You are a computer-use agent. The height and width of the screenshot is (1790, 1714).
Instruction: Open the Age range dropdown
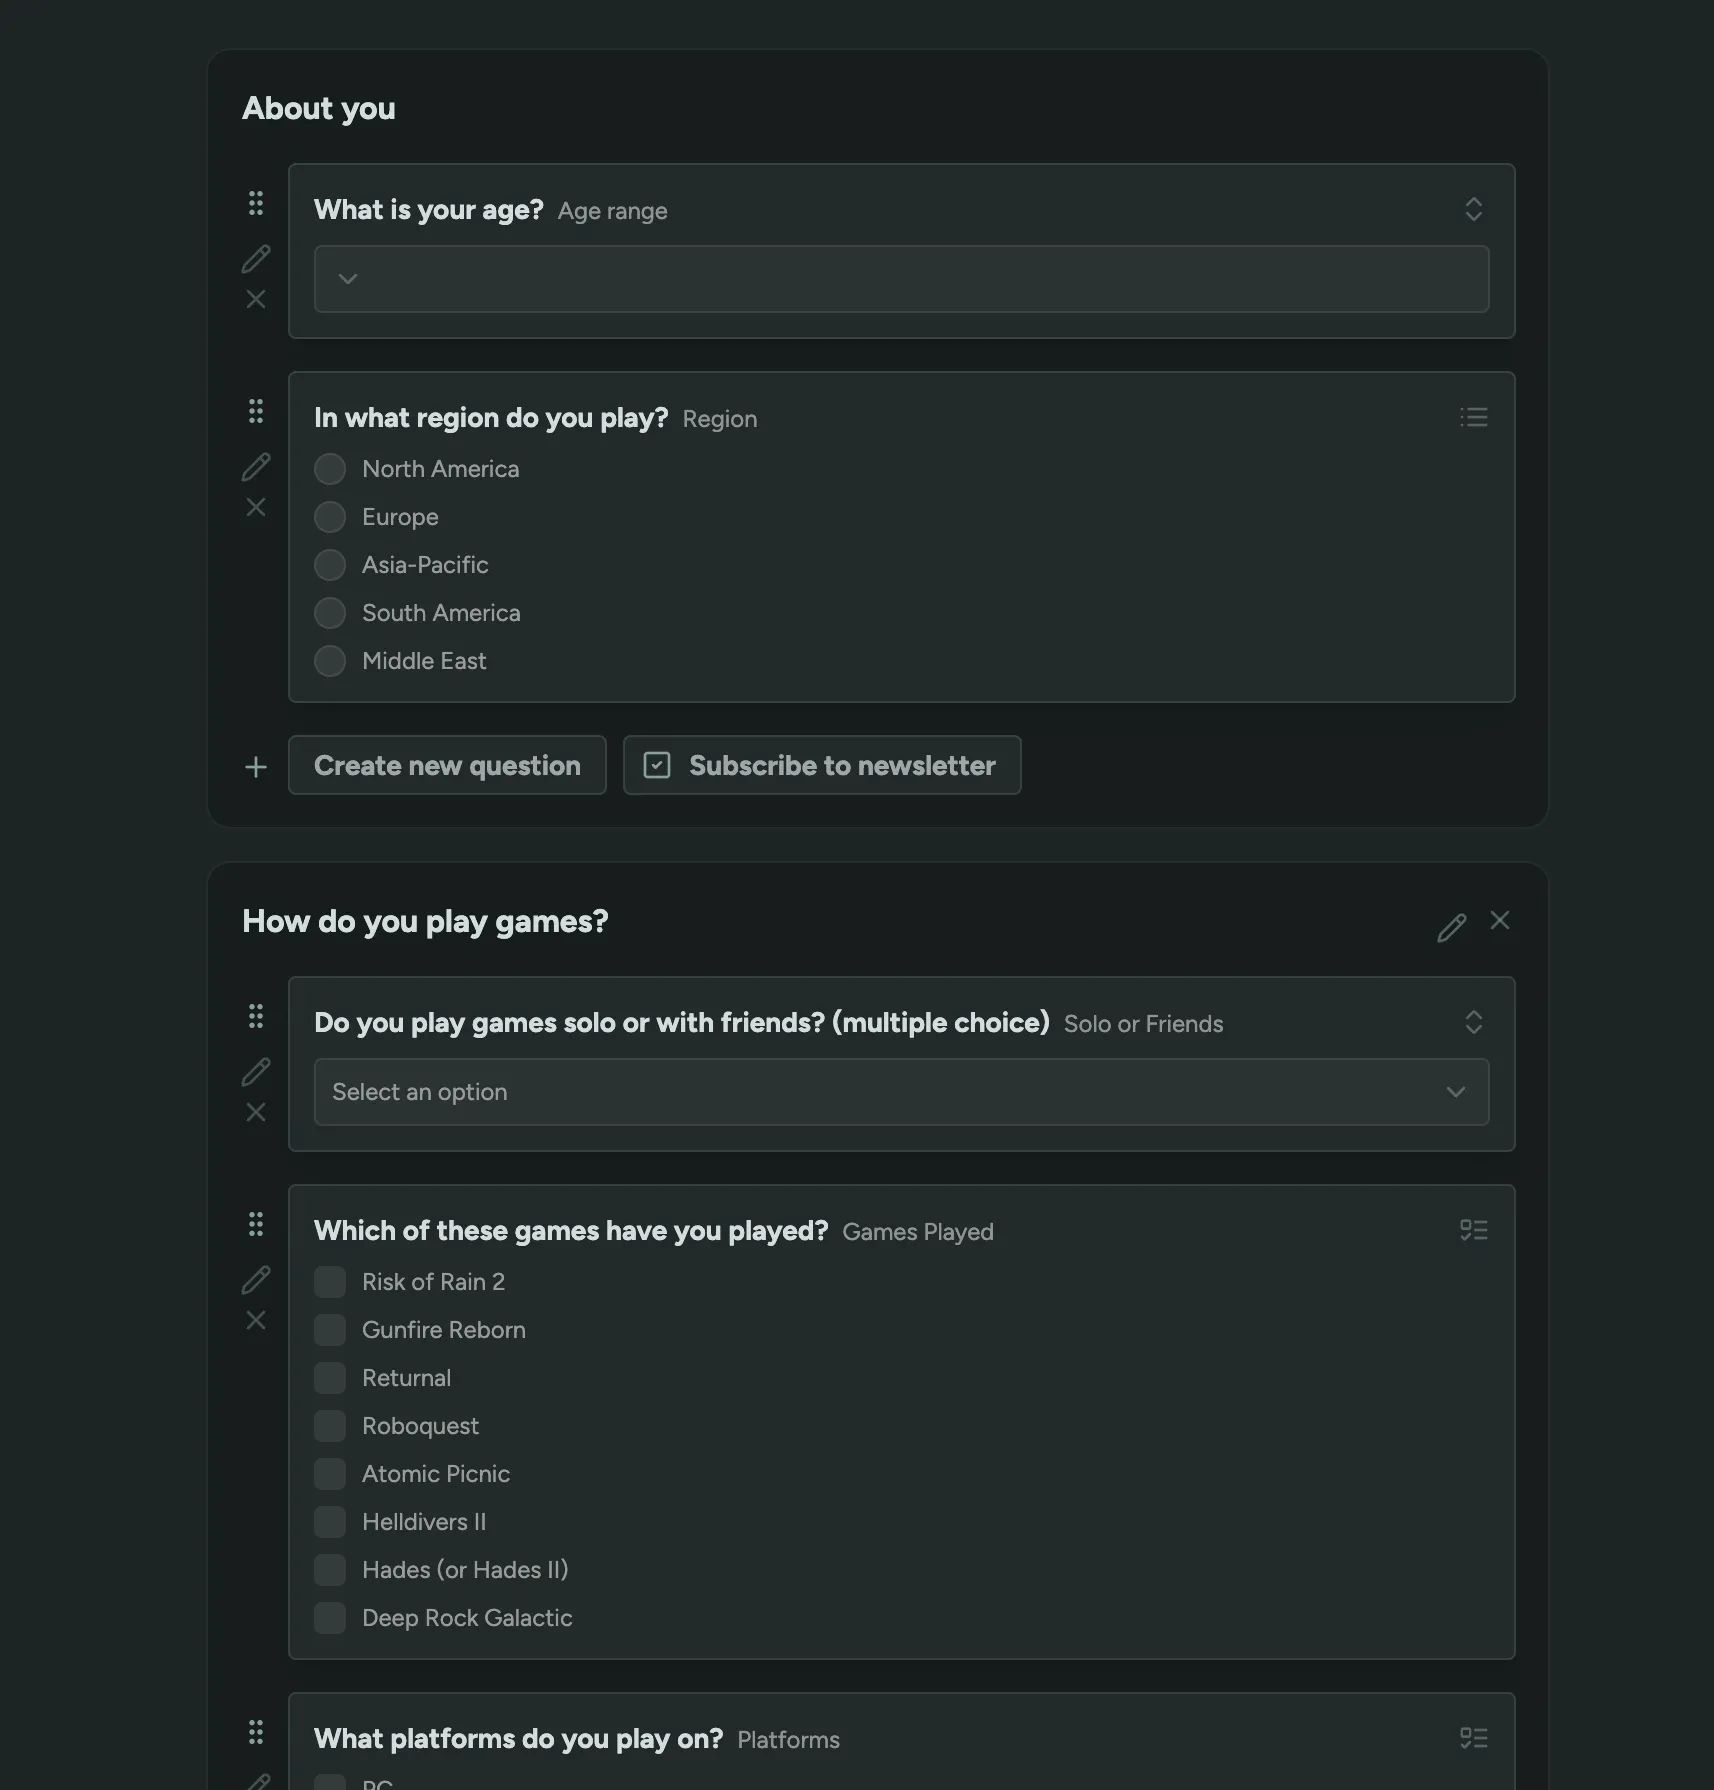(x=900, y=279)
